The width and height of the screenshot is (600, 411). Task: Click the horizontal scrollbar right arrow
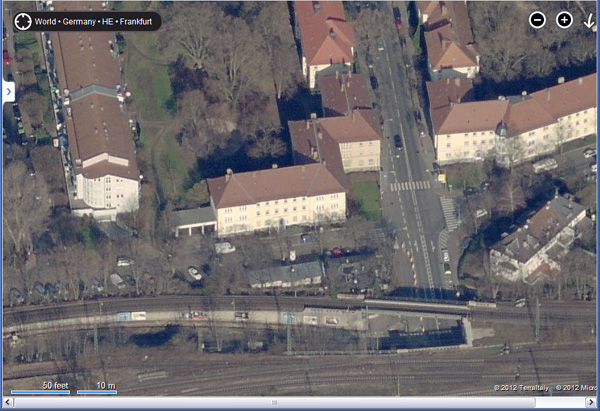591,402
